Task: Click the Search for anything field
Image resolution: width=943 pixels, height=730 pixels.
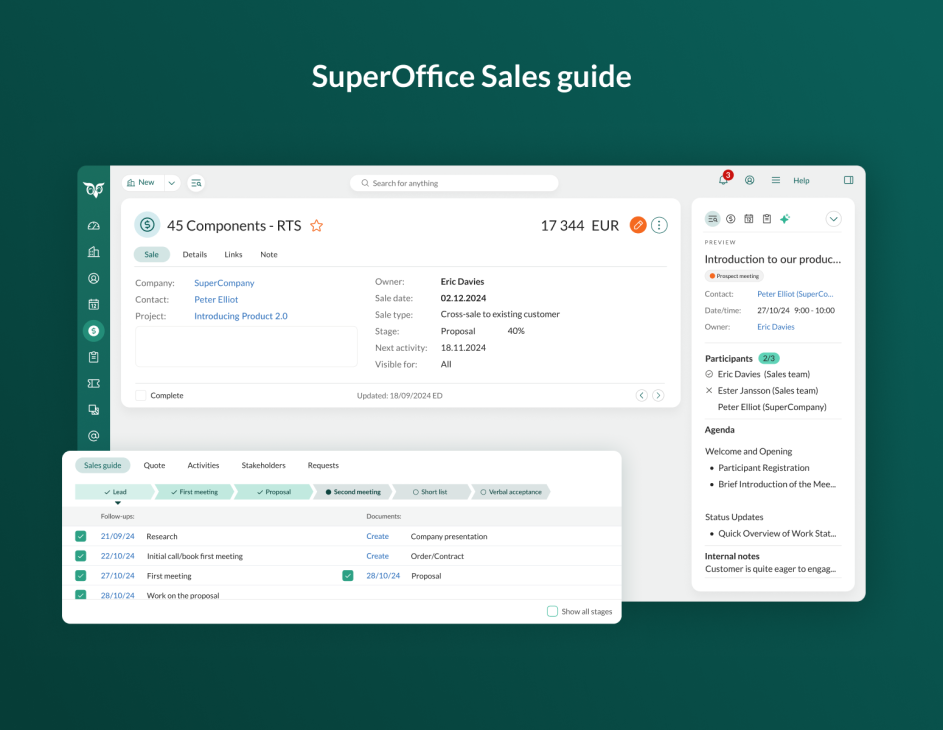Action: pyautogui.click(x=454, y=183)
